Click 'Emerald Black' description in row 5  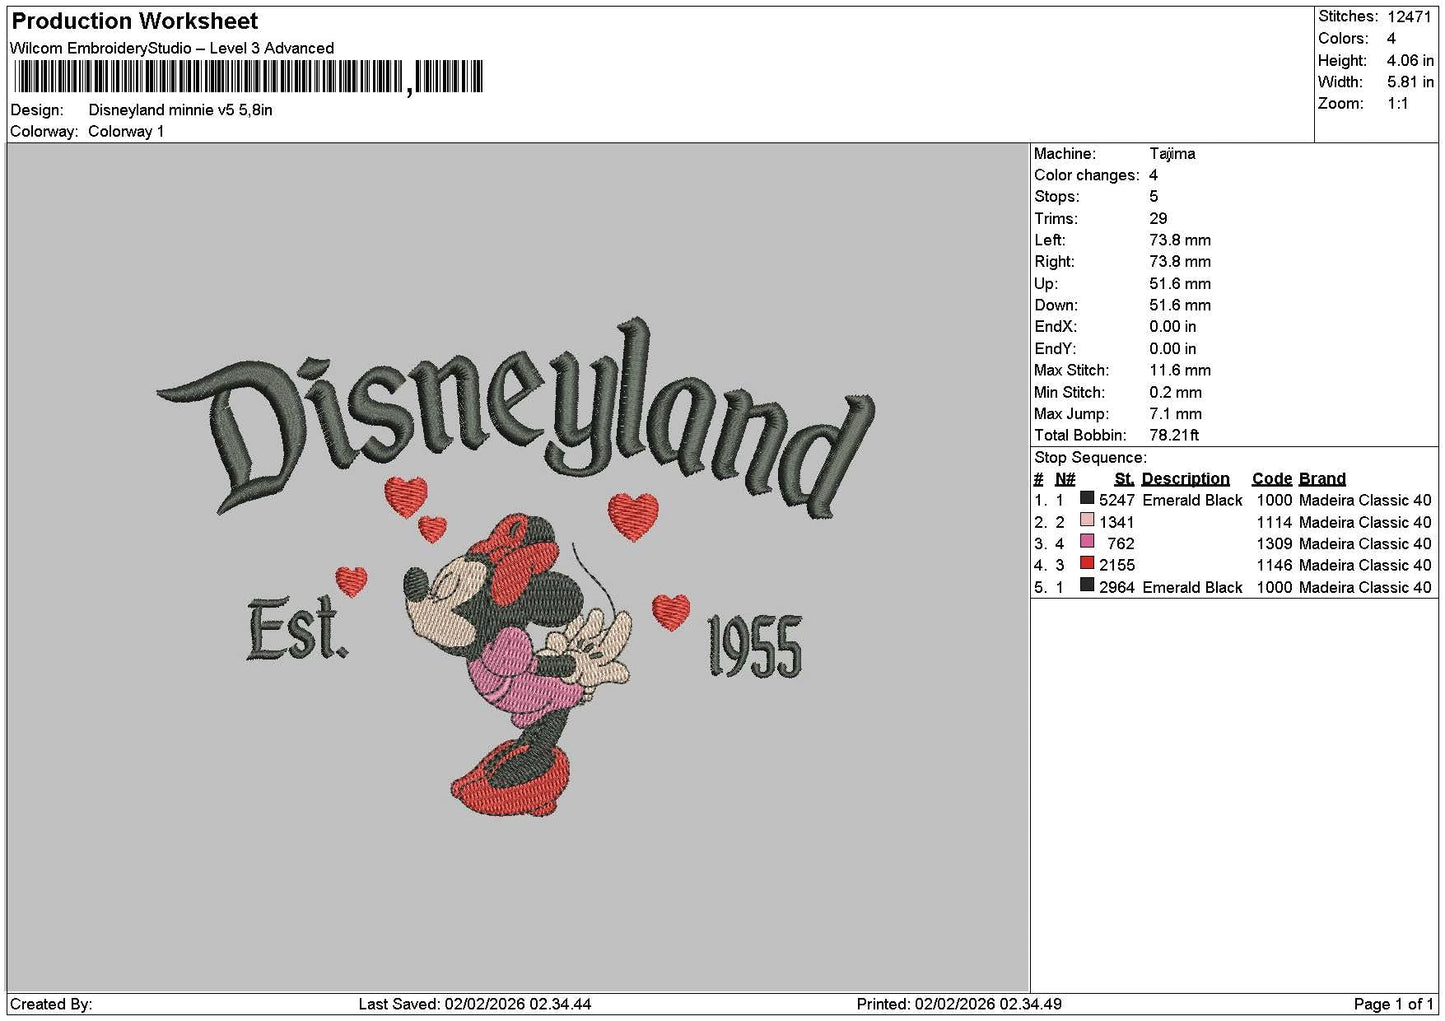[x=1192, y=587]
